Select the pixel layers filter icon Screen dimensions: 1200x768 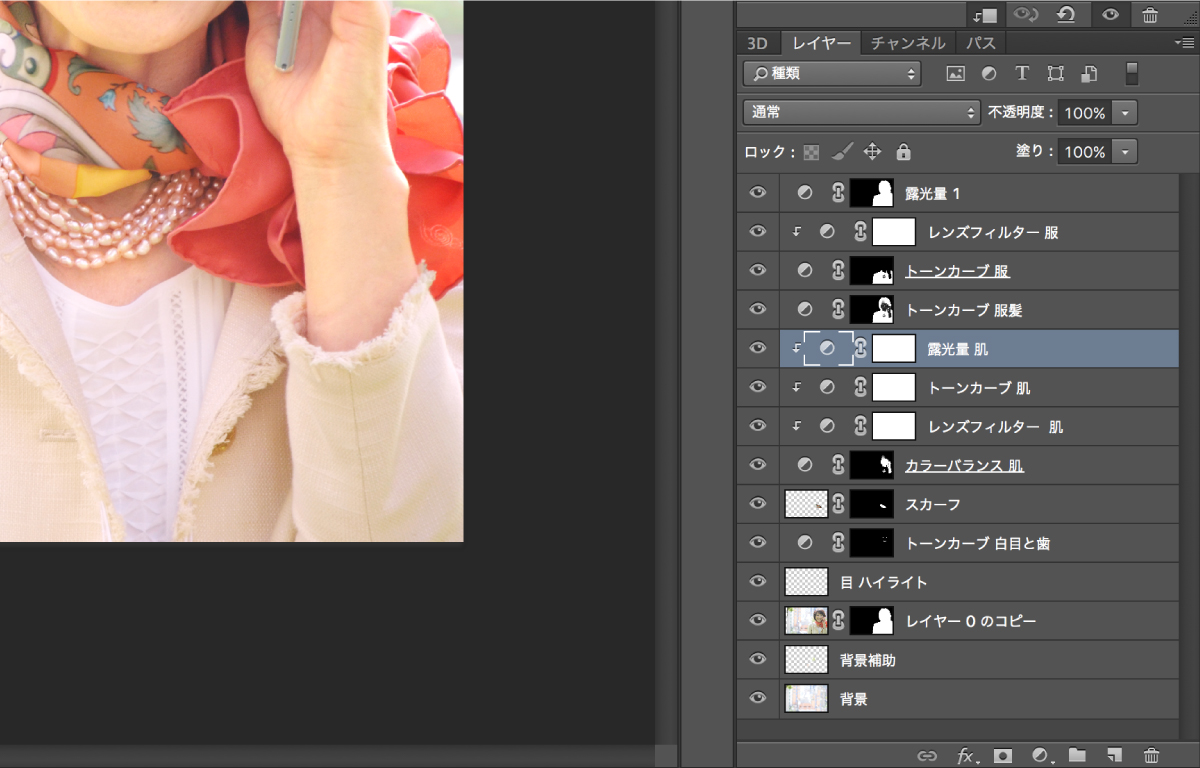click(x=956, y=73)
